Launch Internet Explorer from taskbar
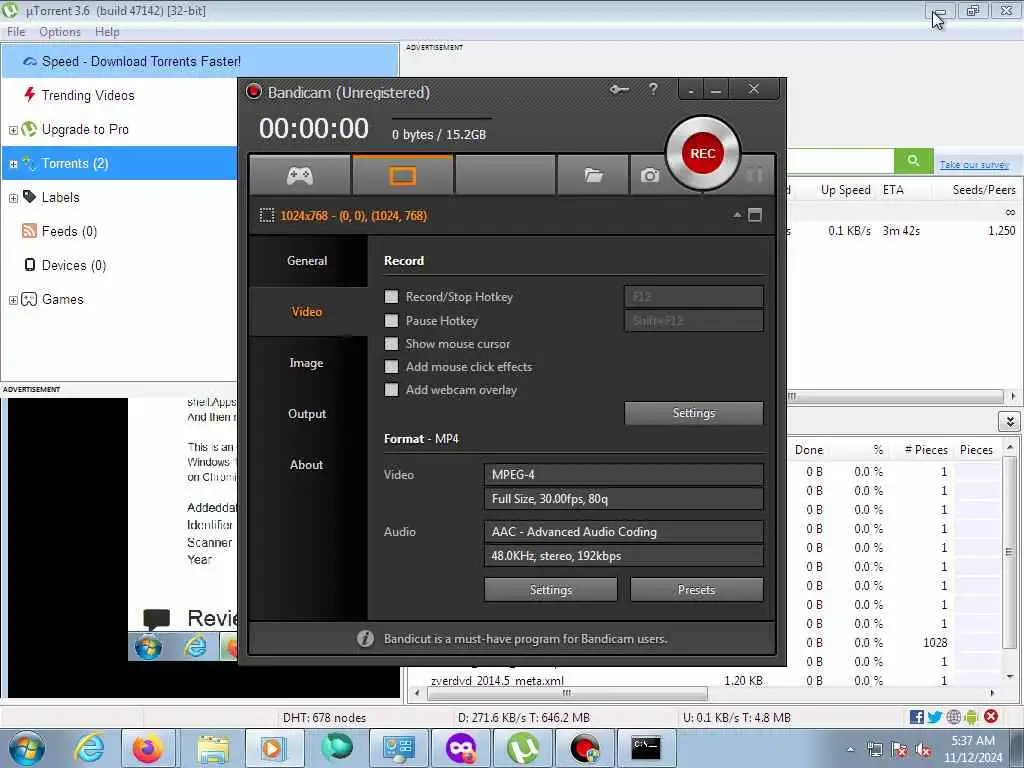Image resolution: width=1024 pixels, height=768 pixels. 89,748
